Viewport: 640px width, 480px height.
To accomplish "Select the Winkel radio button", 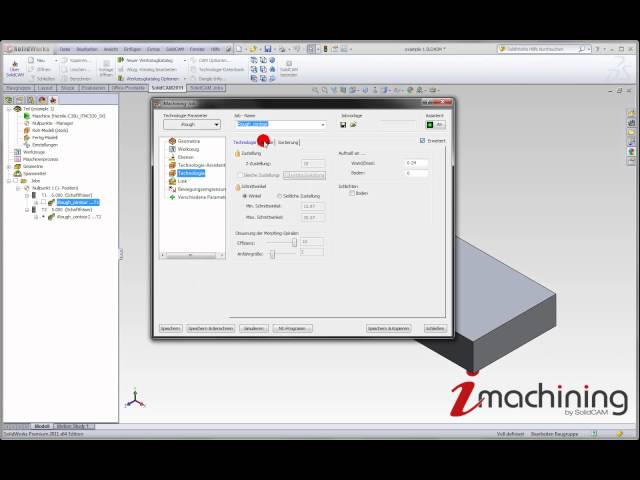I will (245, 196).
